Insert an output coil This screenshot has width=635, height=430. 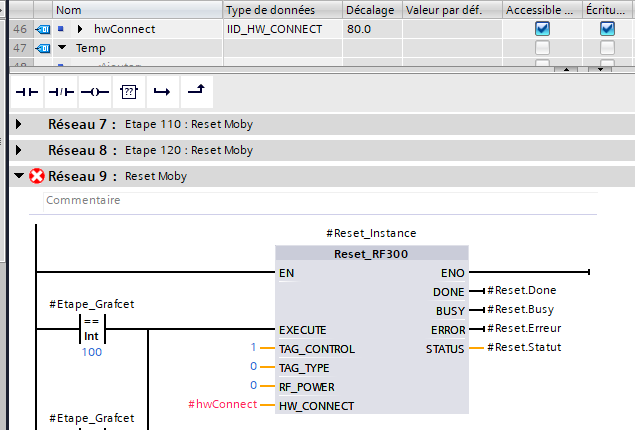click(94, 92)
